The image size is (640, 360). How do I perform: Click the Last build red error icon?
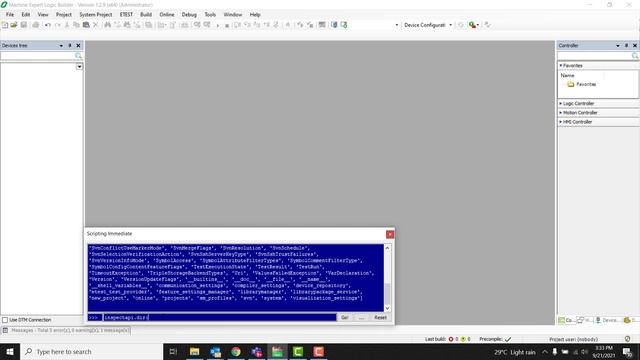tap(451, 339)
